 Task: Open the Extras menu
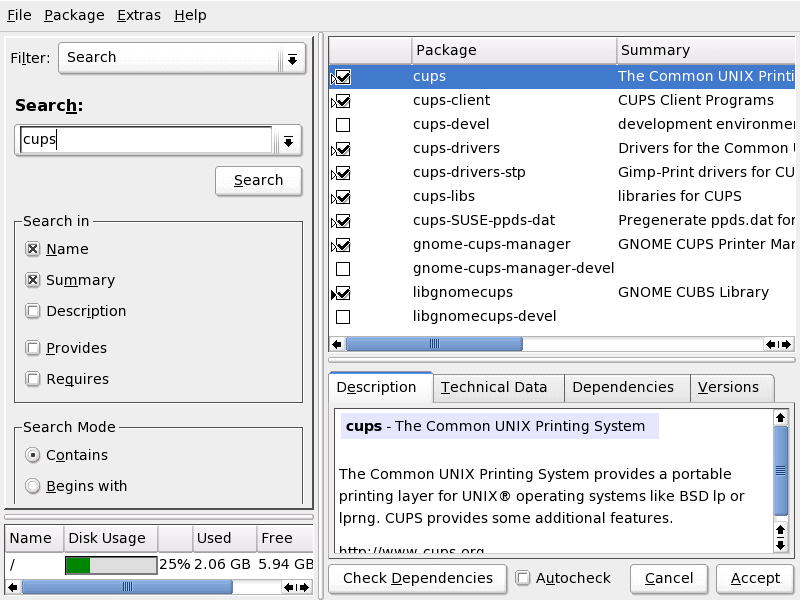point(138,15)
